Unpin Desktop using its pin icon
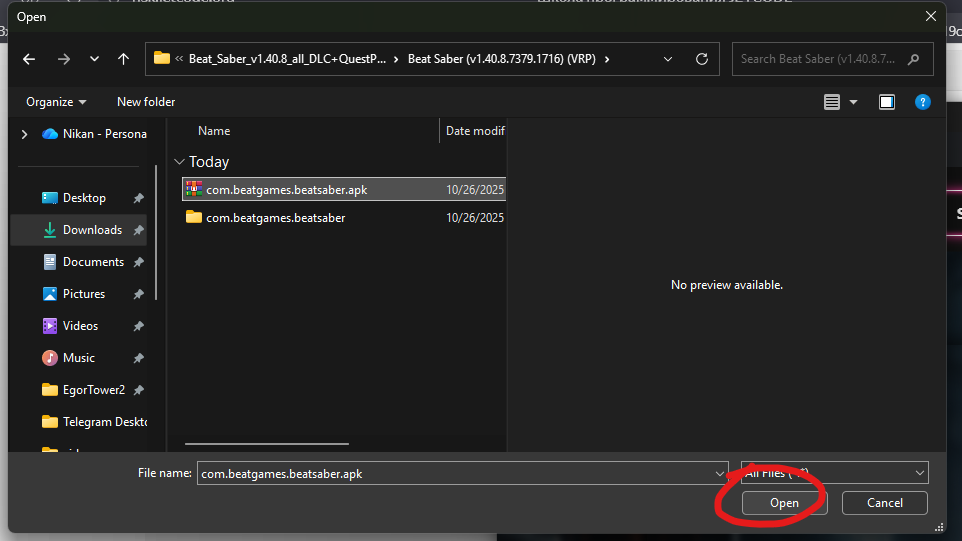 point(139,198)
